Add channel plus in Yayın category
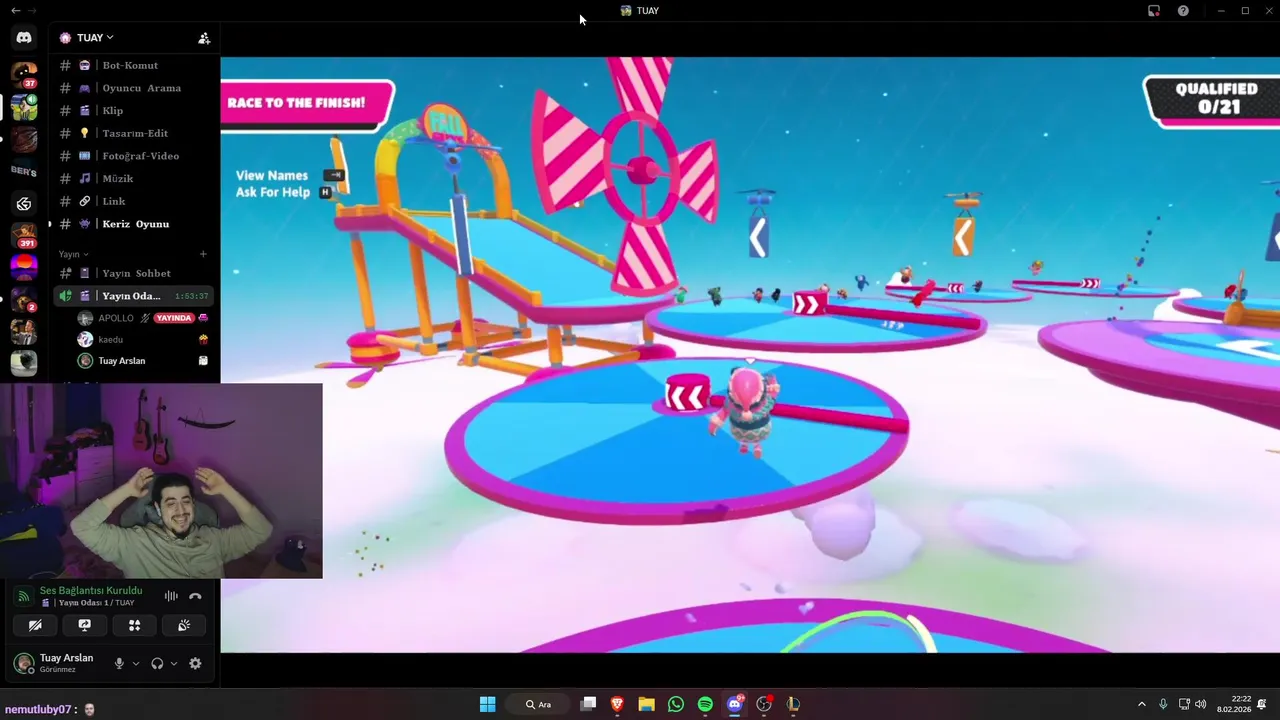This screenshot has height=720, width=1280. 203,254
